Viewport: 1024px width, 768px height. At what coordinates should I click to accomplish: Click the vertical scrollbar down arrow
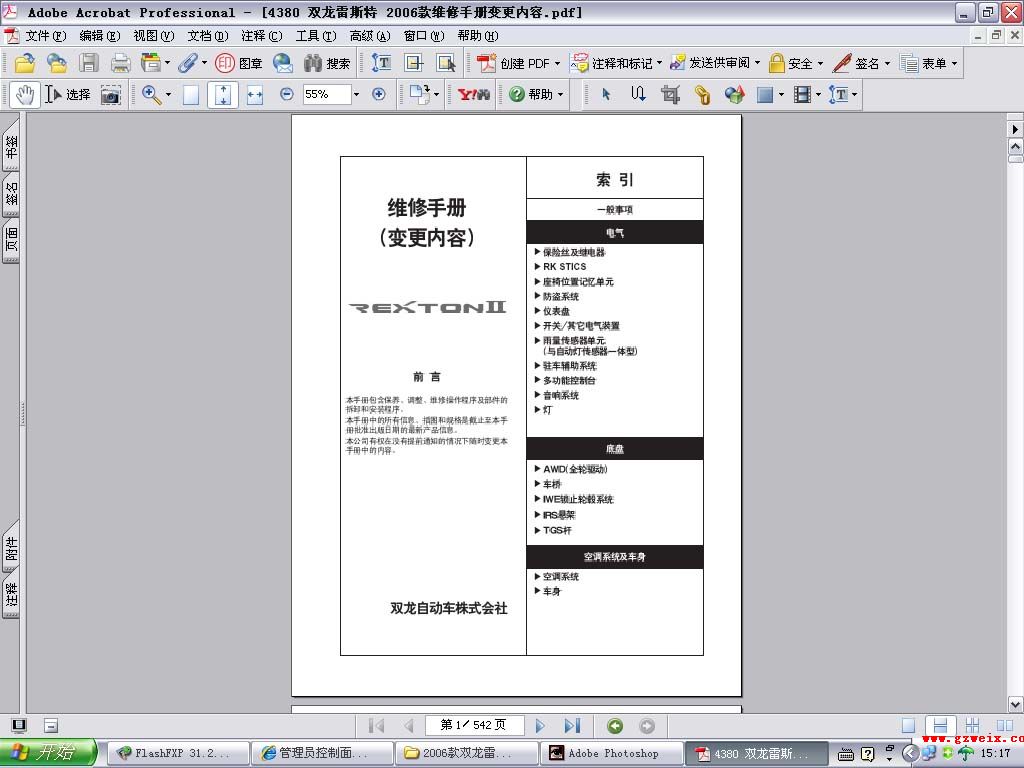(x=1015, y=704)
